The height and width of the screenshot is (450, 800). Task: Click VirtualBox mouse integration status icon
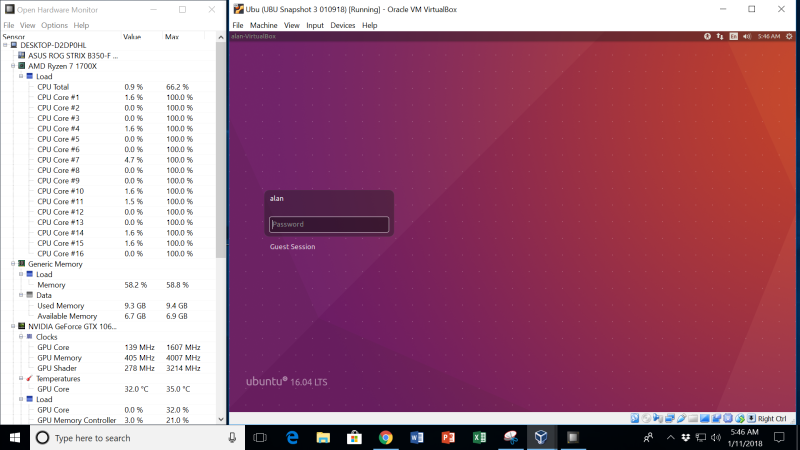(740, 418)
